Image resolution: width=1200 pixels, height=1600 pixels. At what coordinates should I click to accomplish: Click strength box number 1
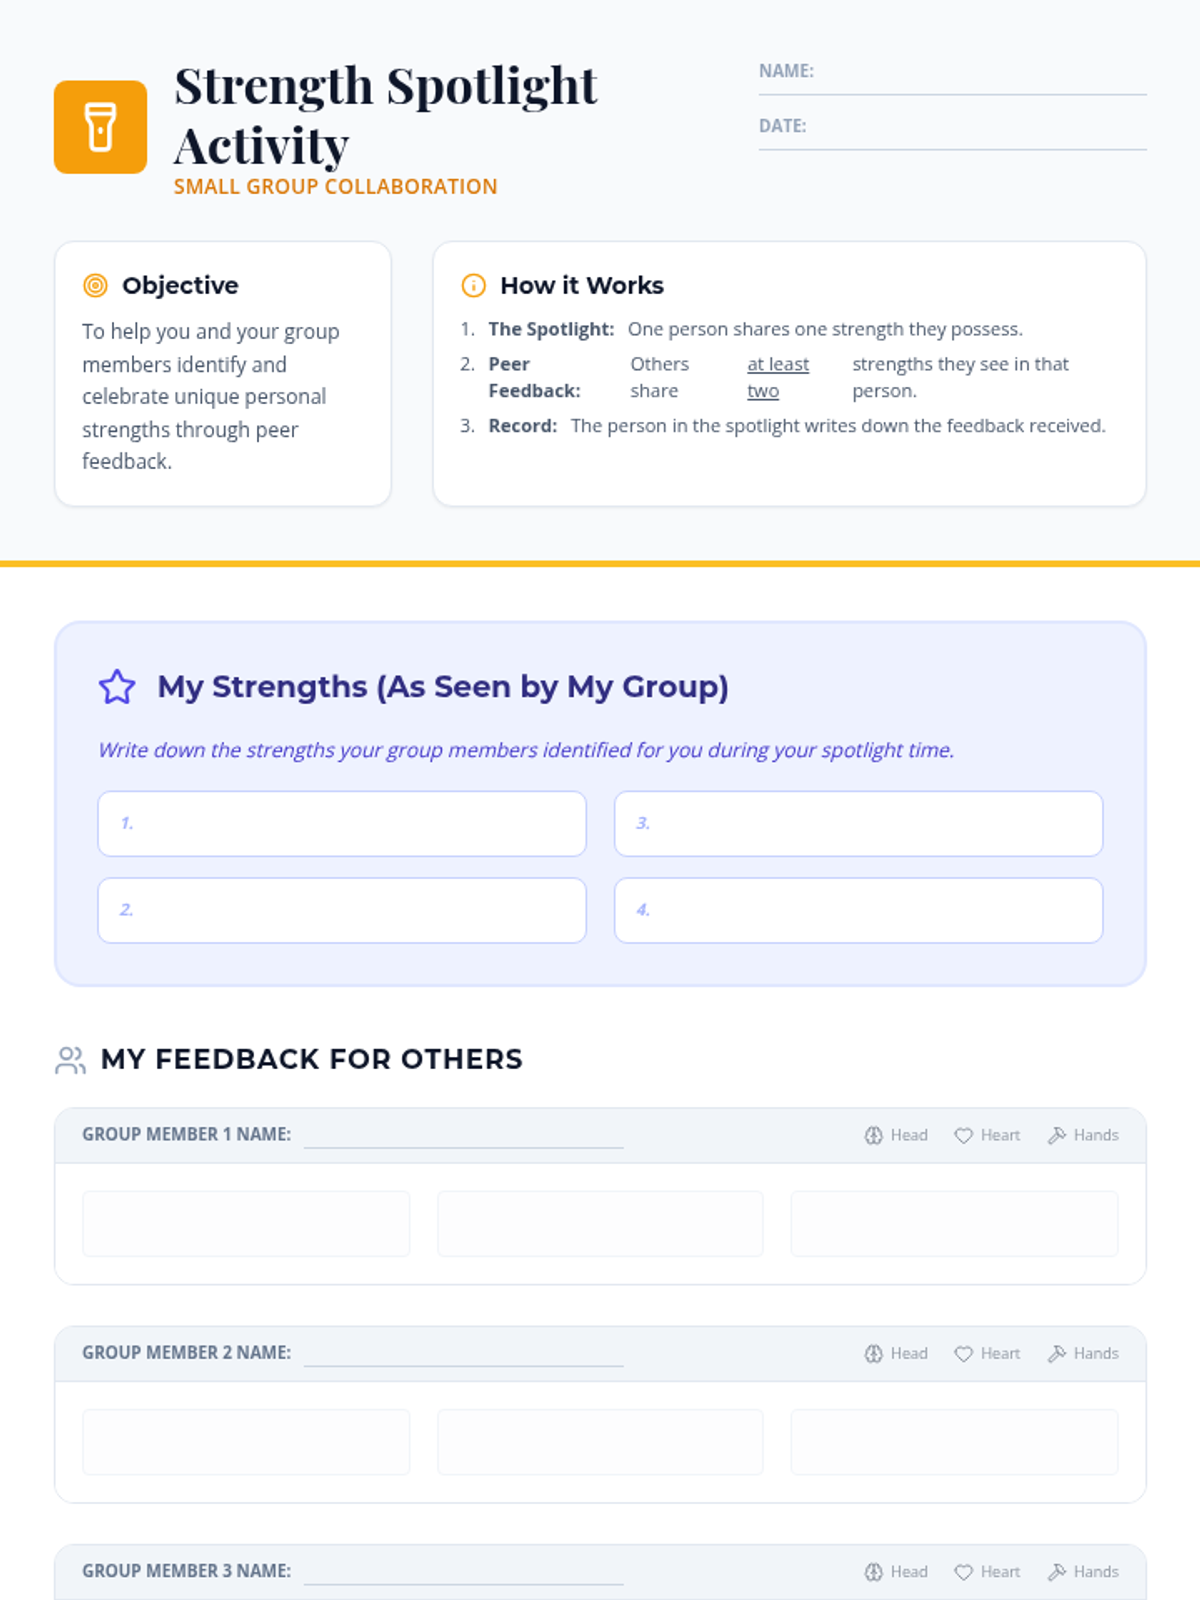(342, 824)
